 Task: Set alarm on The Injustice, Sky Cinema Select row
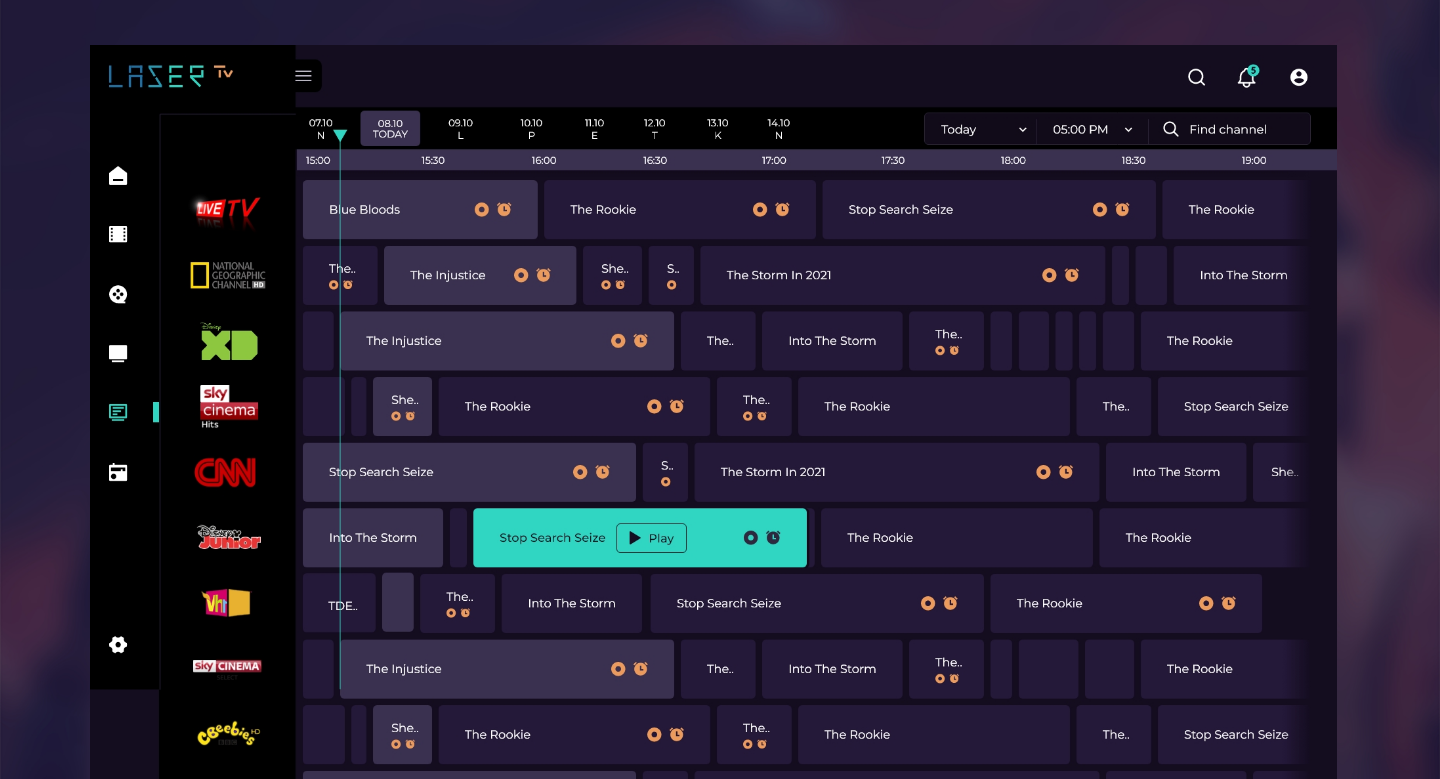click(x=641, y=669)
